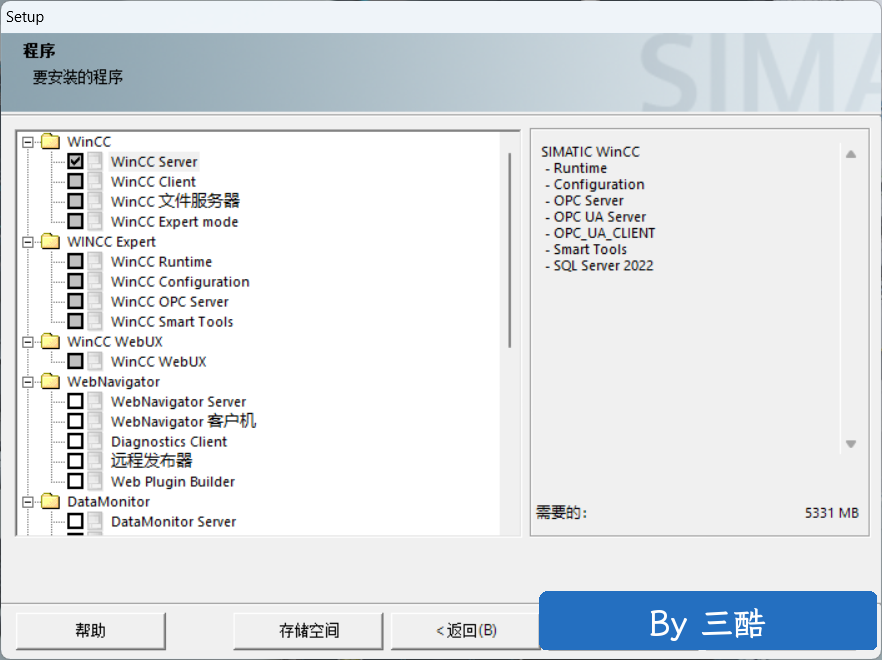882x660 pixels.
Task: Click the package icon beside 远程发布器
Action: coord(95,461)
